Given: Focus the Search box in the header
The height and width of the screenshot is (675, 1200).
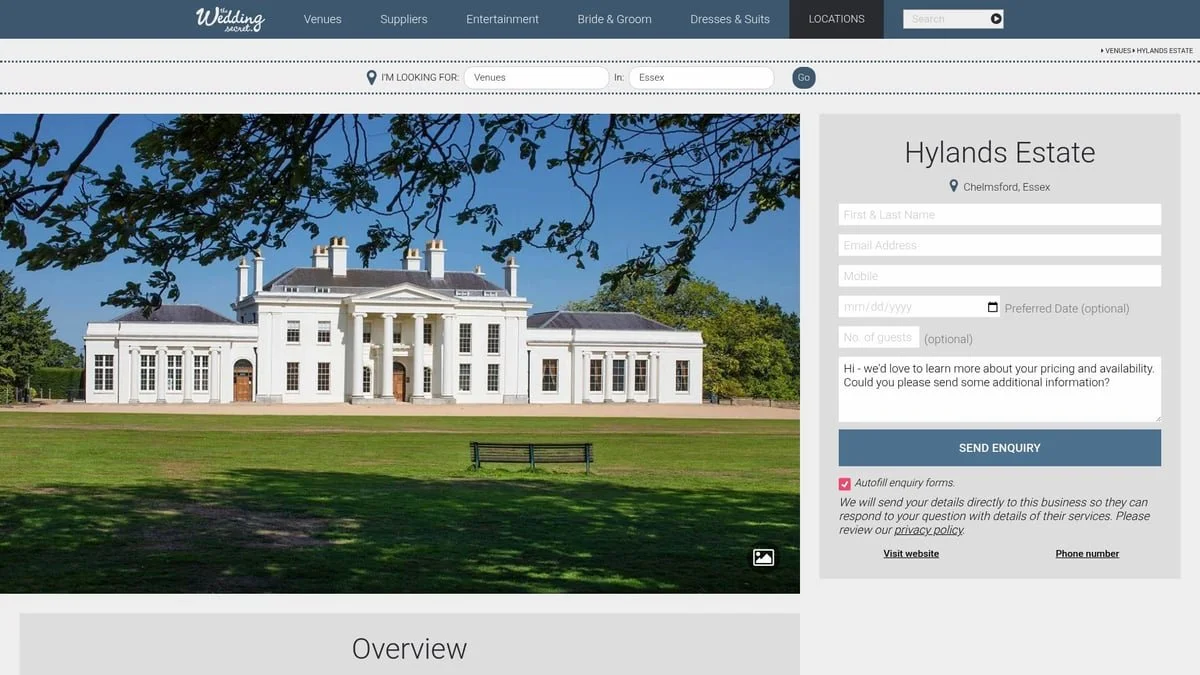Looking at the screenshot, I should coord(946,19).
